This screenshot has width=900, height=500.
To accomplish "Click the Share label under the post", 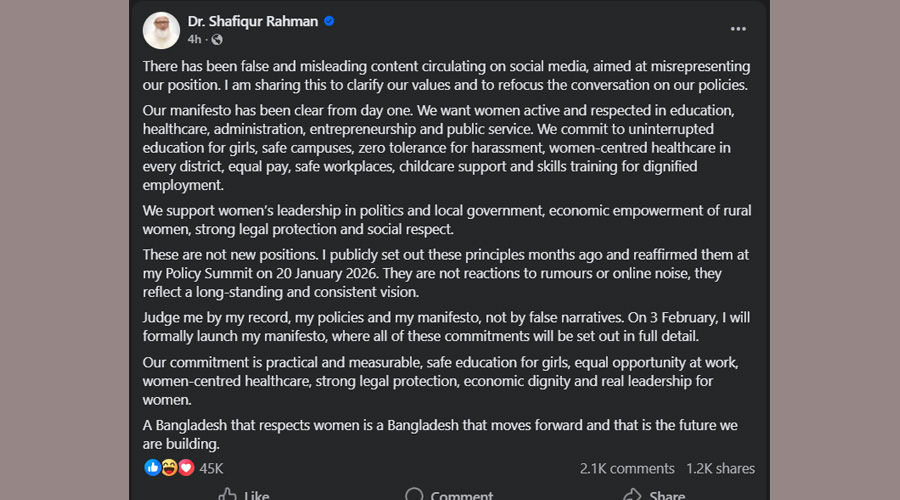I will point(667,495).
